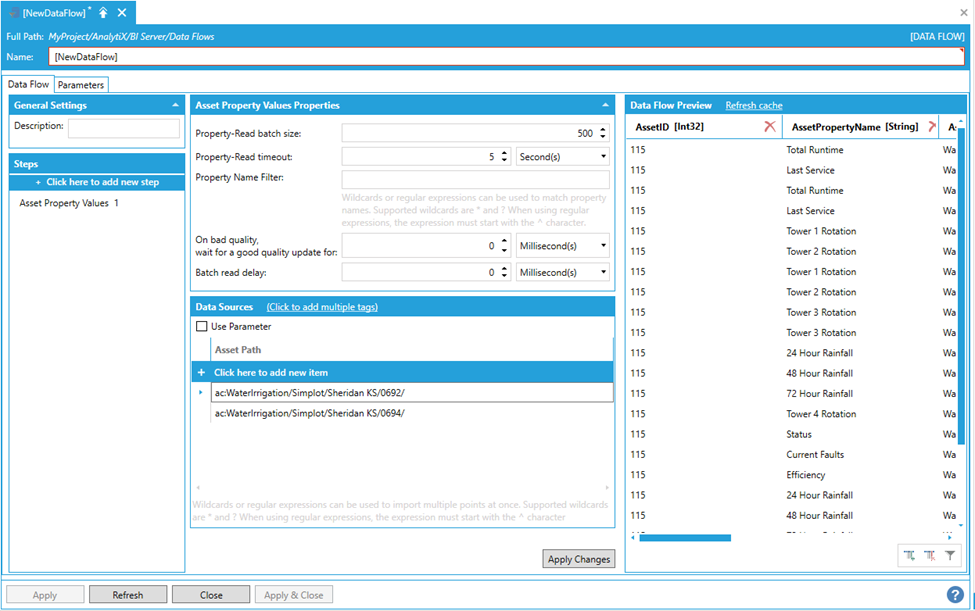Screen dimensions: 975x611
Task: Click the plus icon to add new item
Action: click(201, 372)
